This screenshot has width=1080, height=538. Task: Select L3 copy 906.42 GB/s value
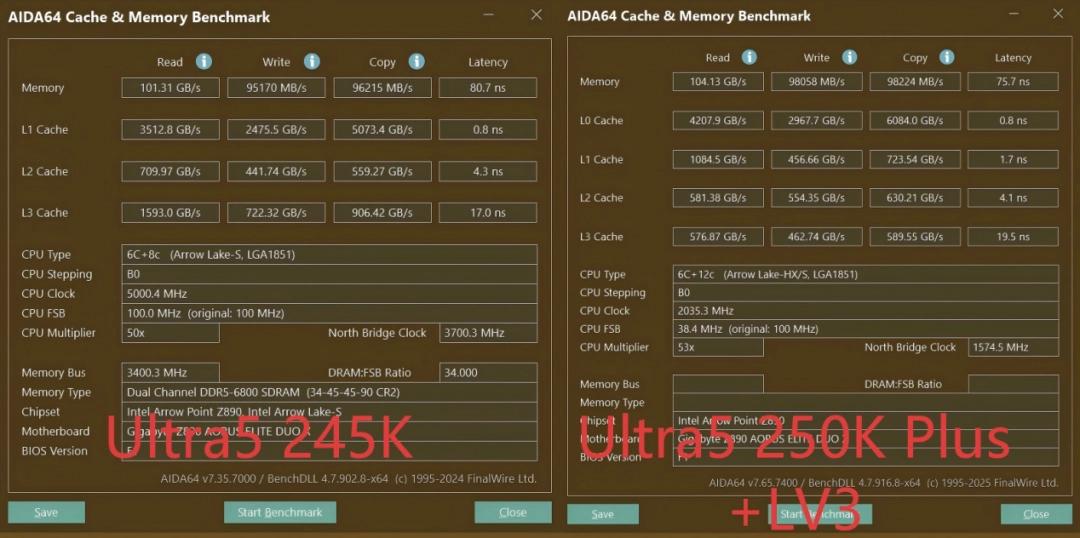pos(383,213)
